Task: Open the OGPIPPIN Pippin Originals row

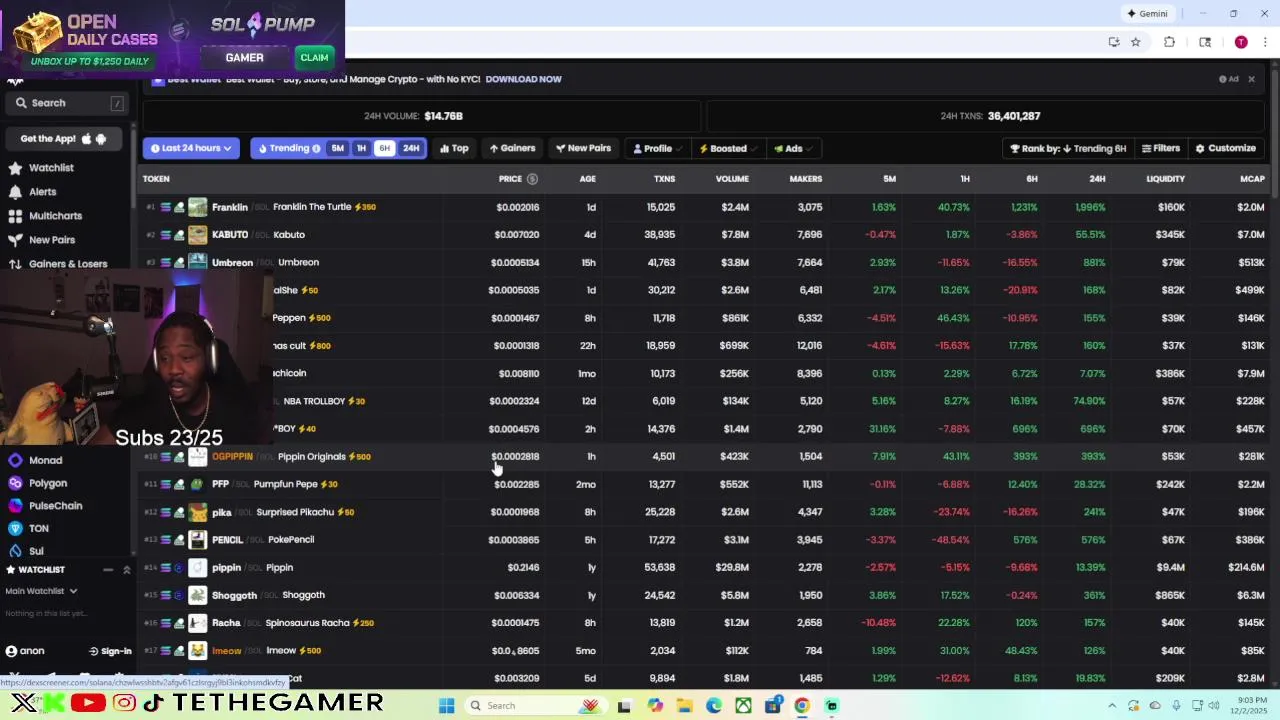Action: 706,457
